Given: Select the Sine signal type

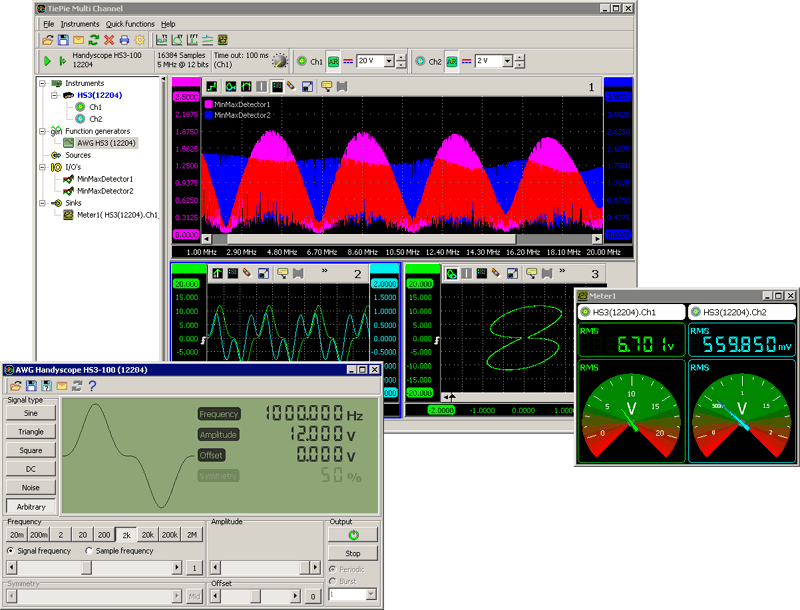Looking at the screenshot, I should 31,413.
